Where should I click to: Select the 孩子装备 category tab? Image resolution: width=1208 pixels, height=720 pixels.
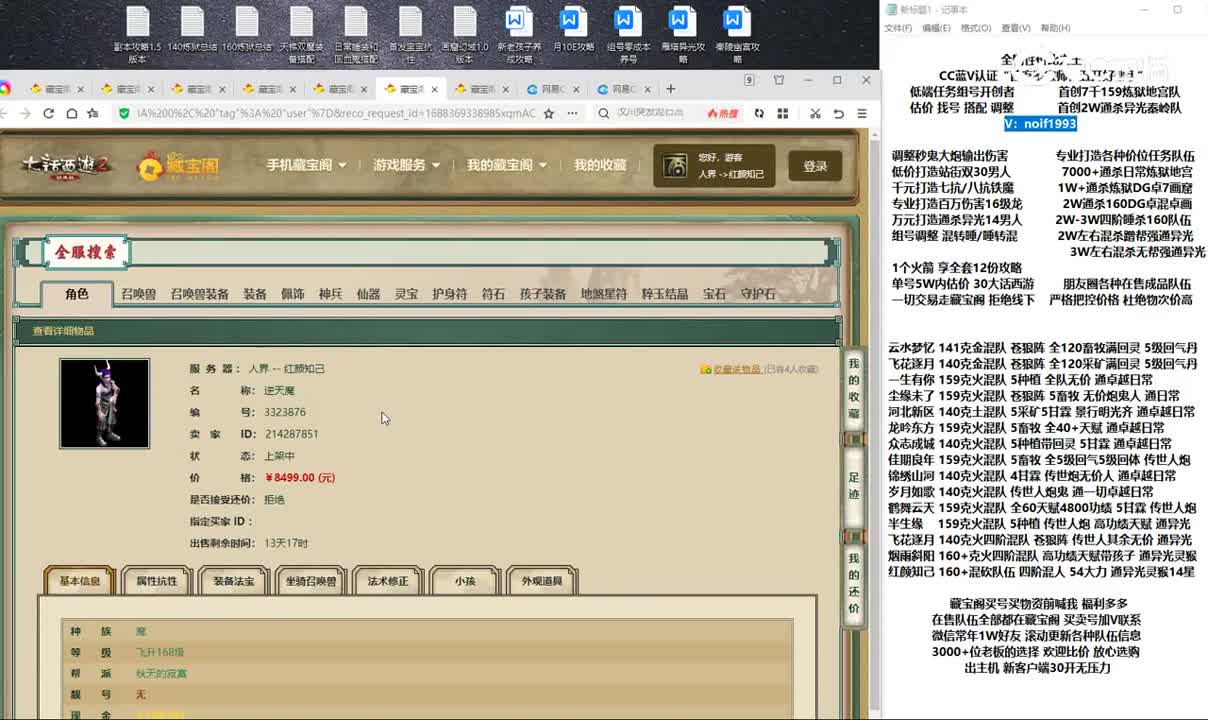[x=543, y=294]
